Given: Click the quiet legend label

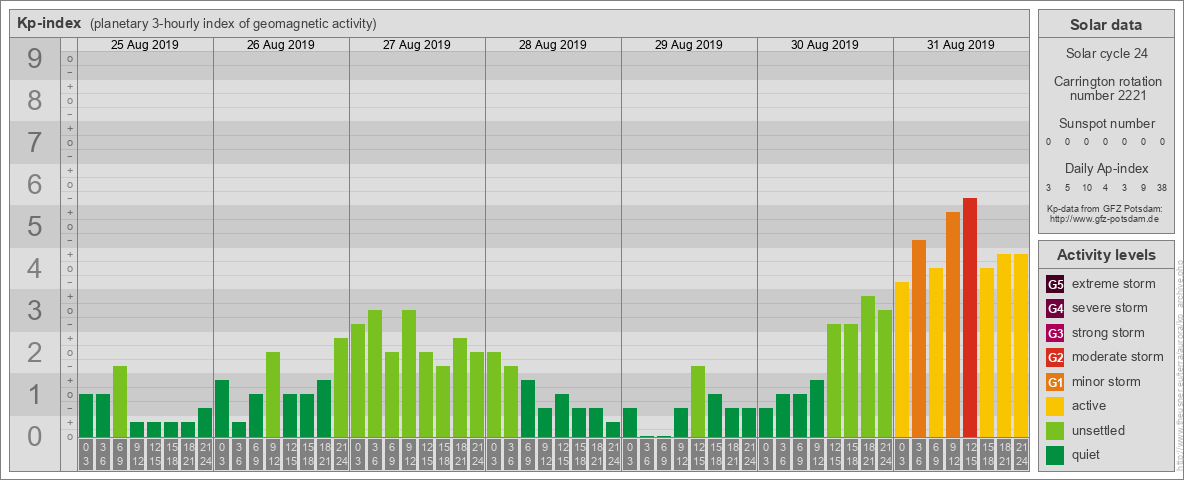Looking at the screenshot, I should [1087, 454].
